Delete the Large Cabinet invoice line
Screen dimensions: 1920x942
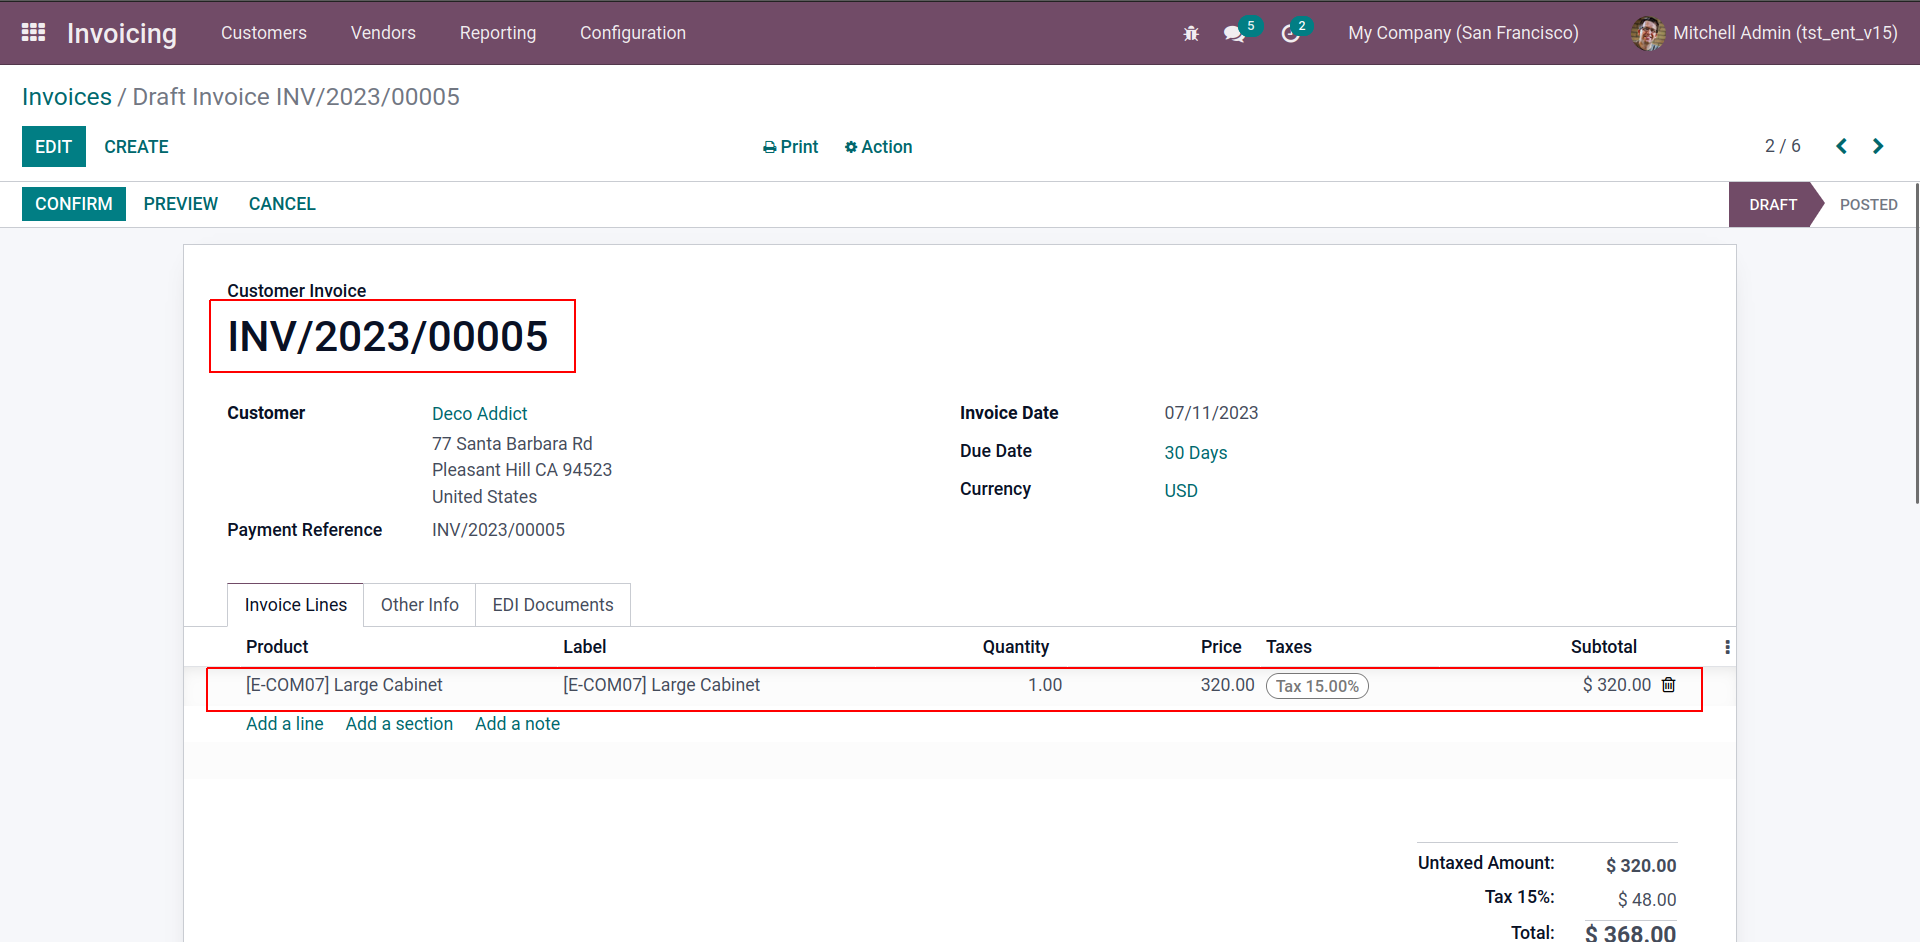[1668, 685]
